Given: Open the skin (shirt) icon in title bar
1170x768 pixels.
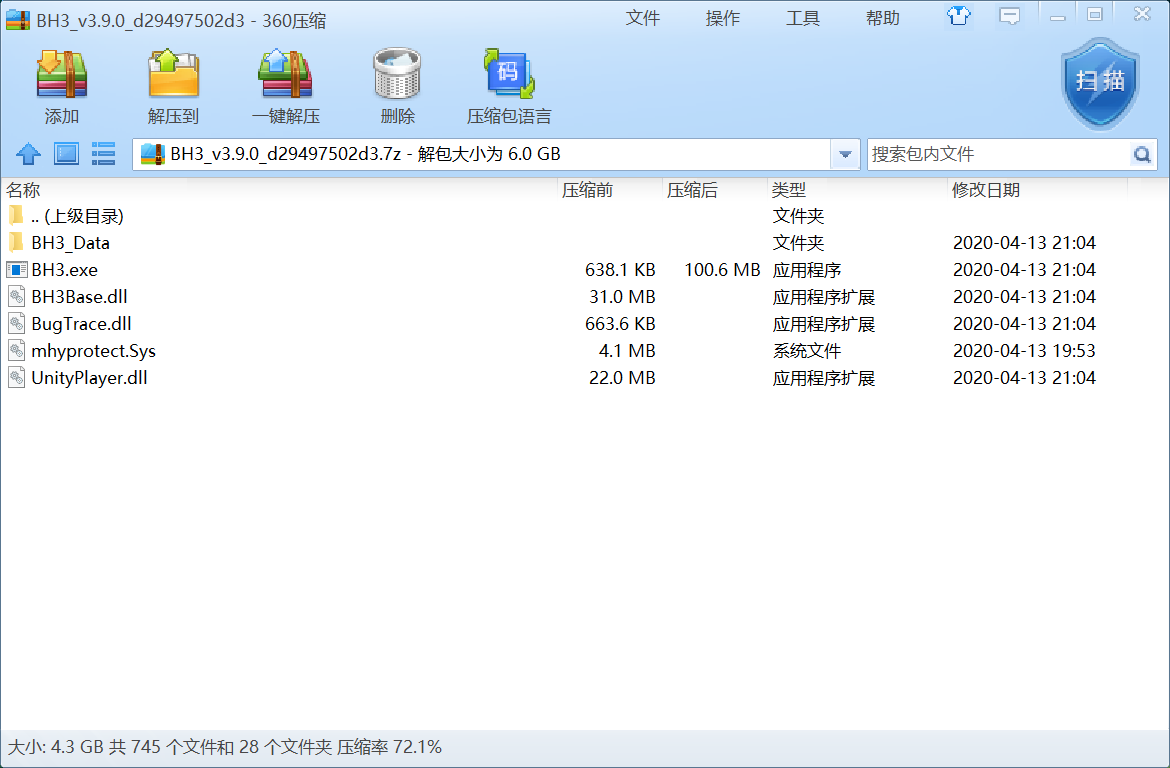Looking at the screenshot, I should click(x=959, y=16).
